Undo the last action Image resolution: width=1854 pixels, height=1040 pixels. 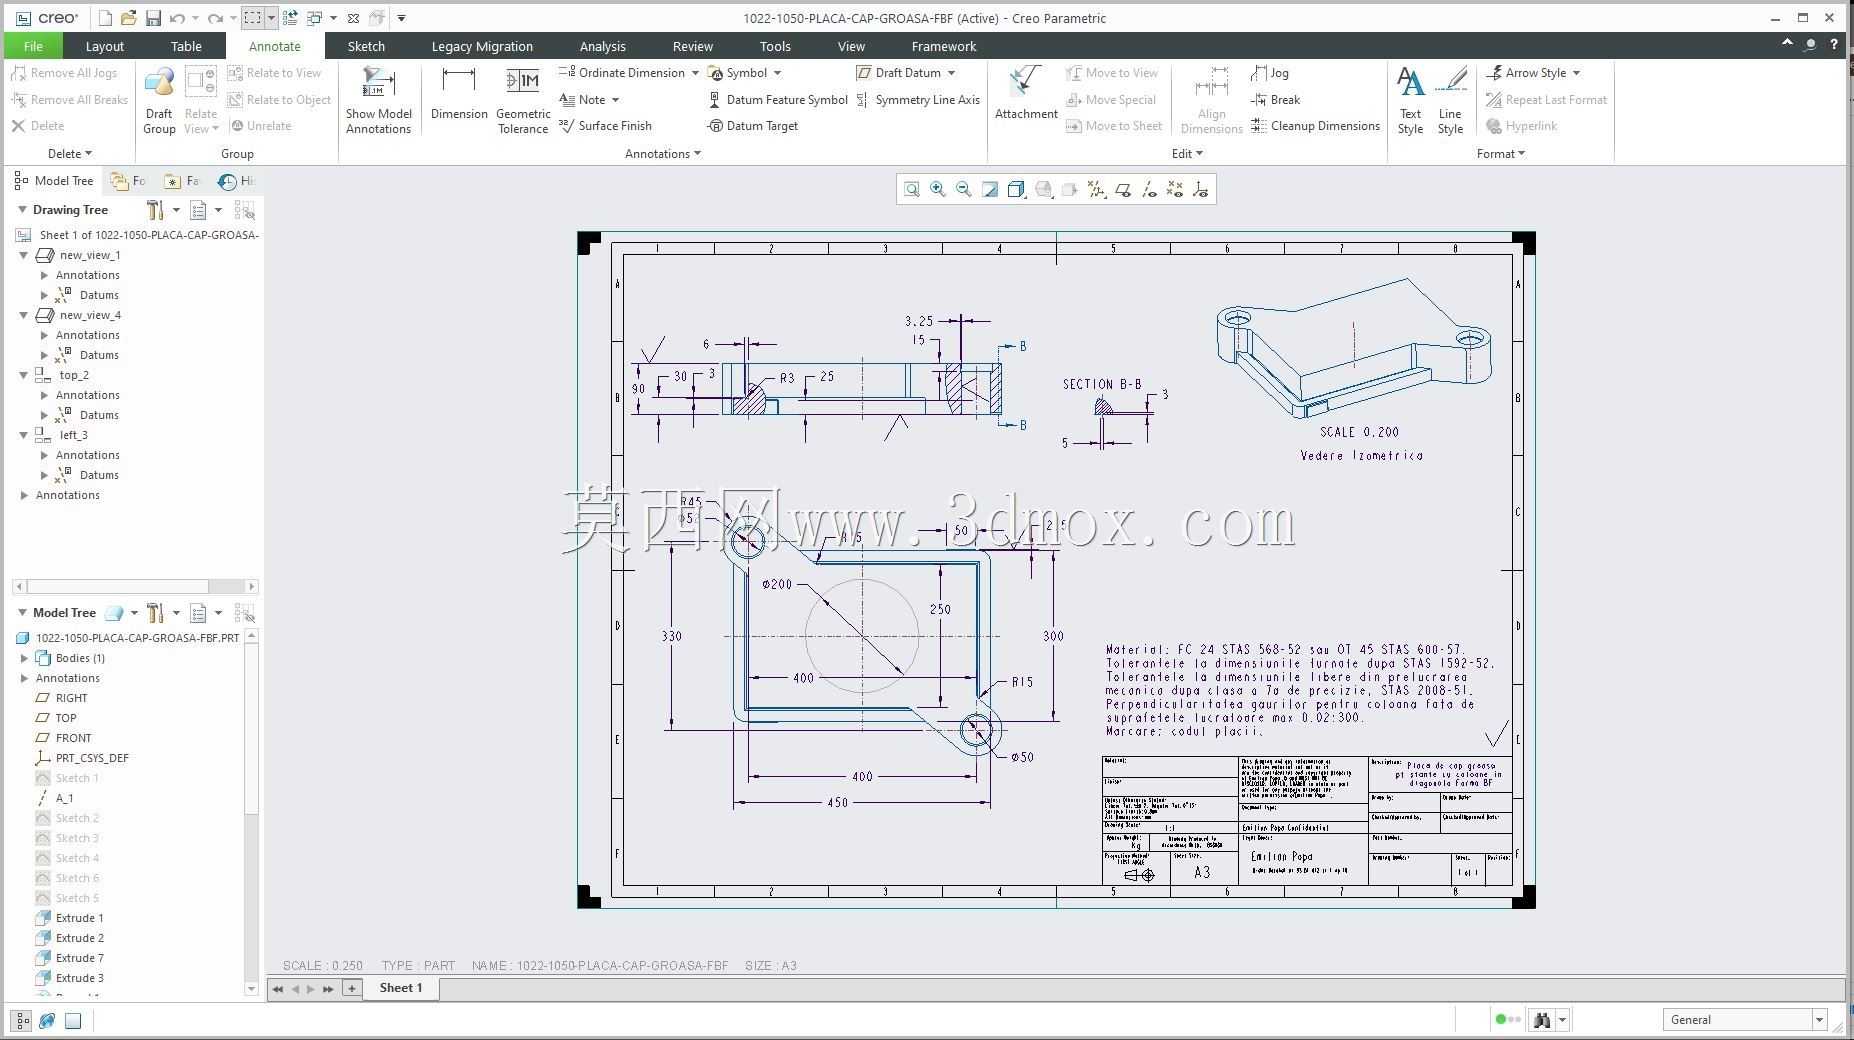pyautogui.click(x=178, y=18)
